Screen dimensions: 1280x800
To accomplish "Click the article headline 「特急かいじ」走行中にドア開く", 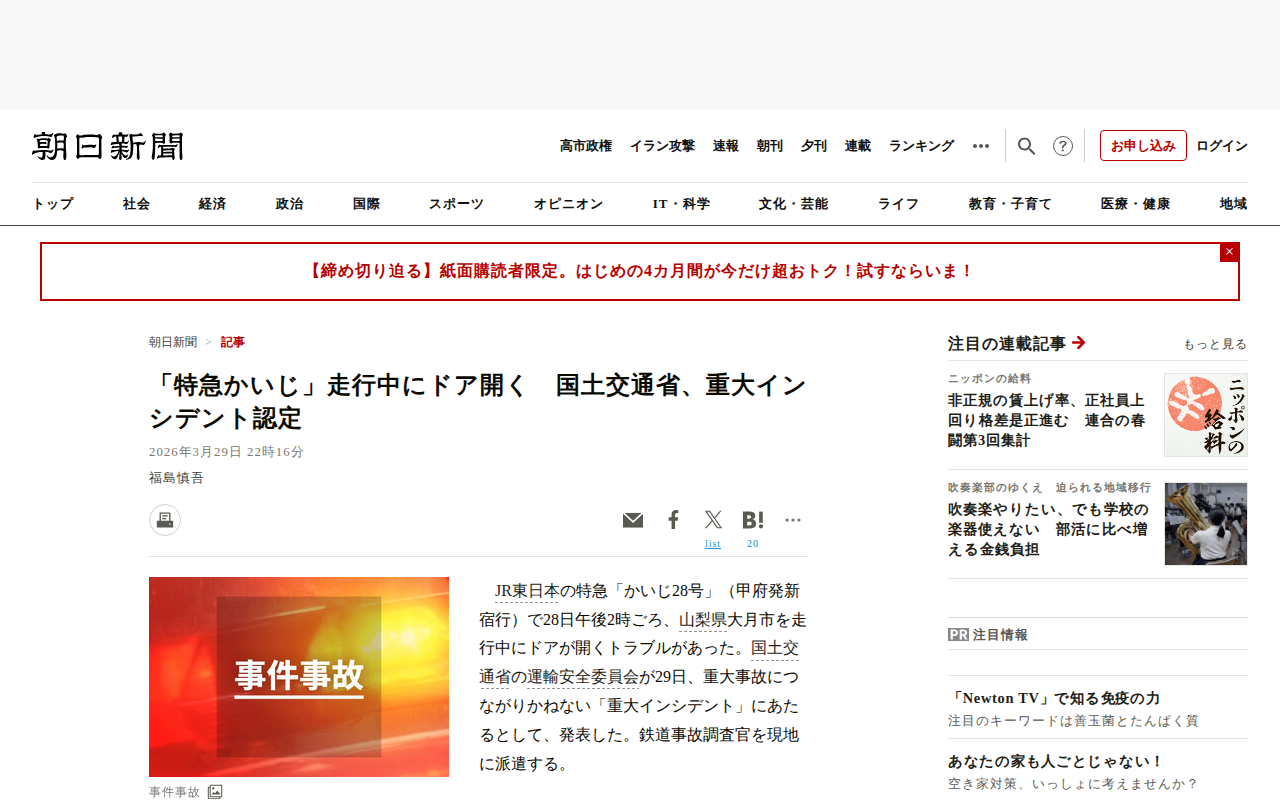I will [477, 400].
